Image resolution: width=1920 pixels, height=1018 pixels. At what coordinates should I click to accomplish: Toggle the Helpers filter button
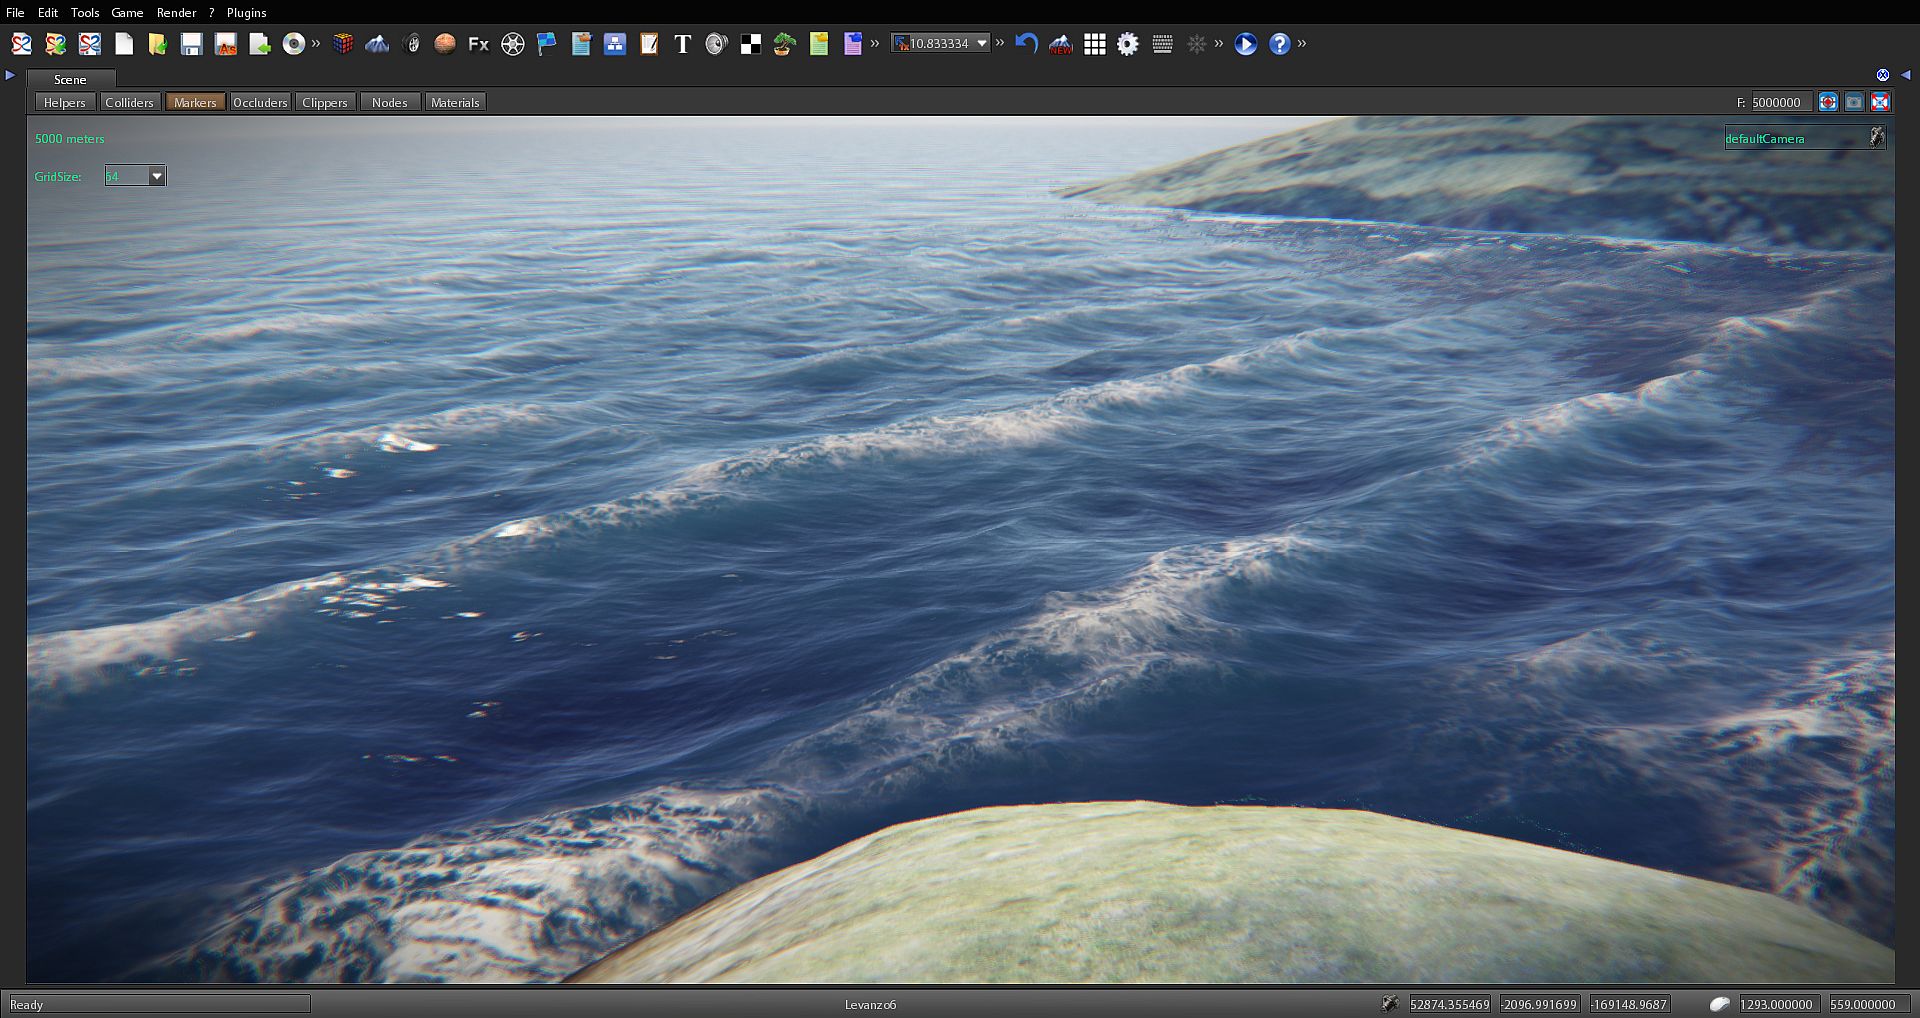point(65,102)
